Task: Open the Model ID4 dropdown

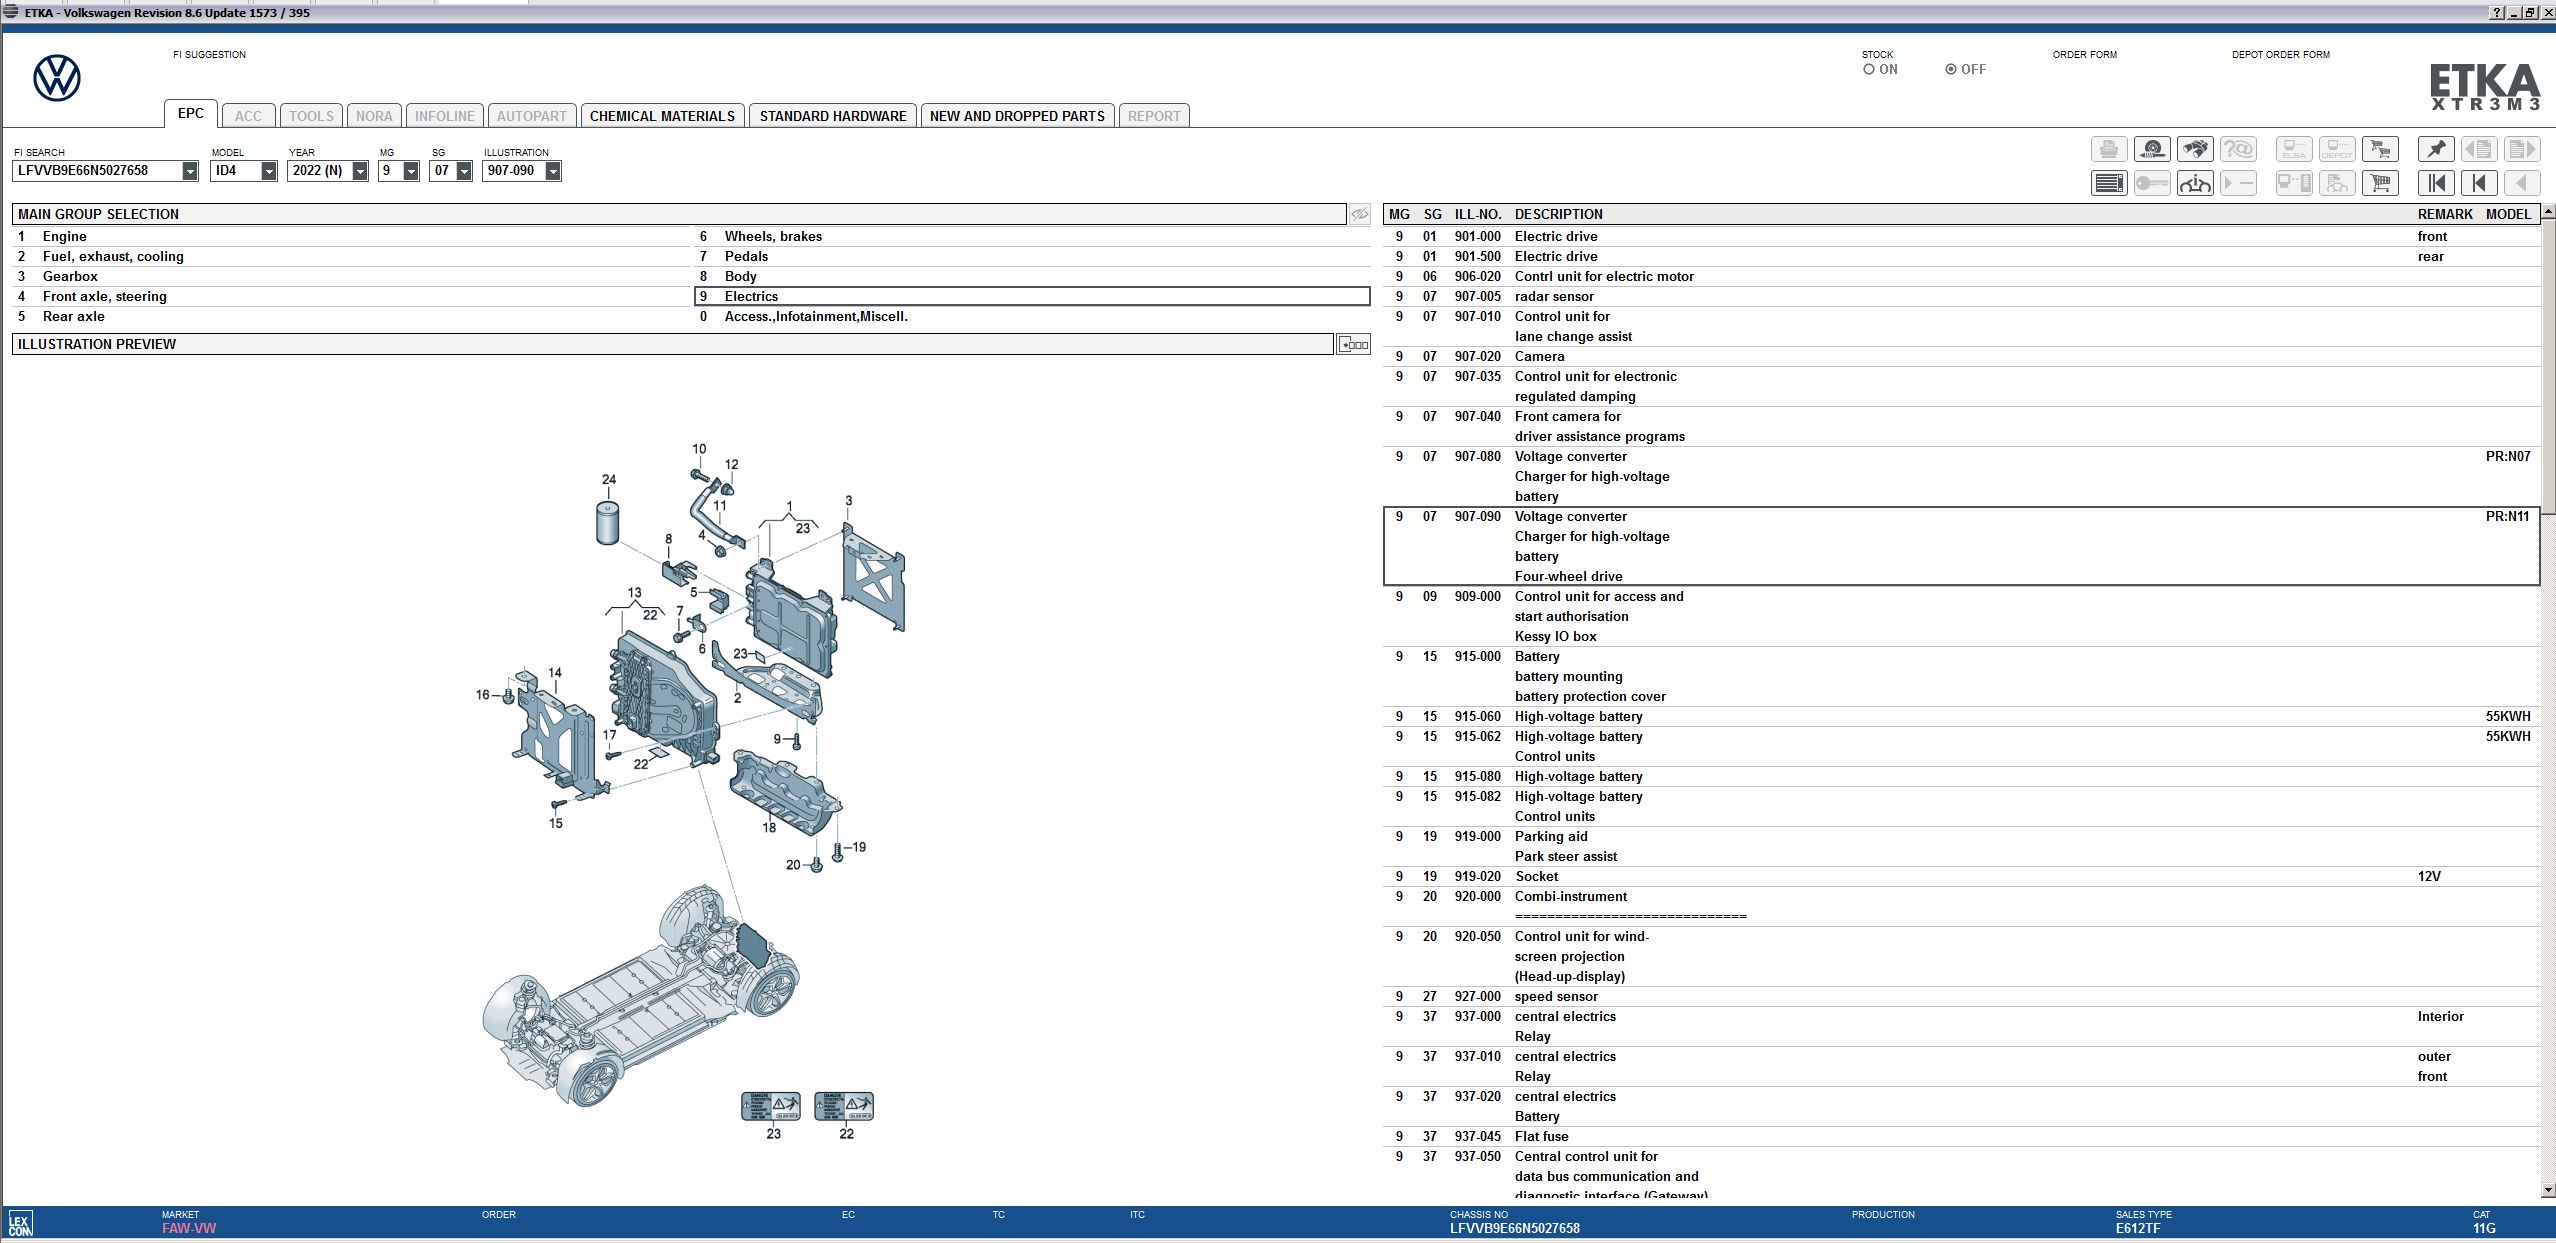Action: click(269, 171)
